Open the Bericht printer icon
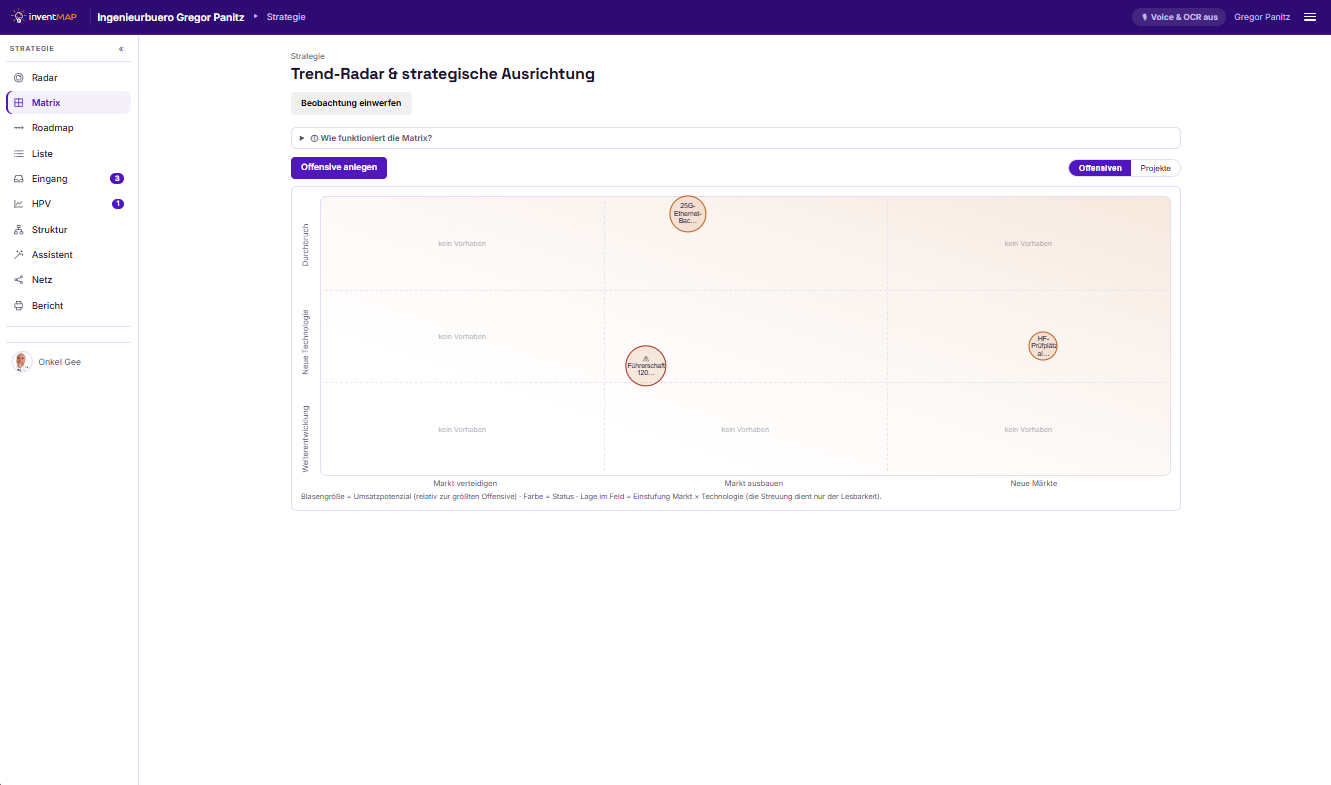 tap(19, 306)
